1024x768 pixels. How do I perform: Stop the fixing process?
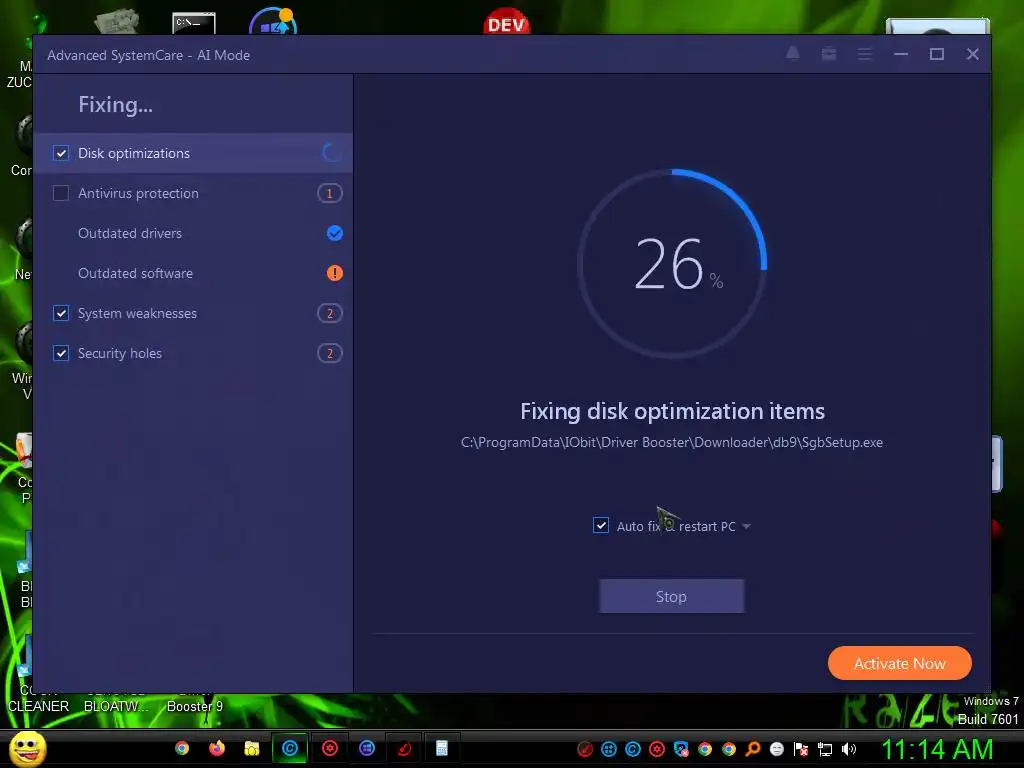click(x=671, y=596)
